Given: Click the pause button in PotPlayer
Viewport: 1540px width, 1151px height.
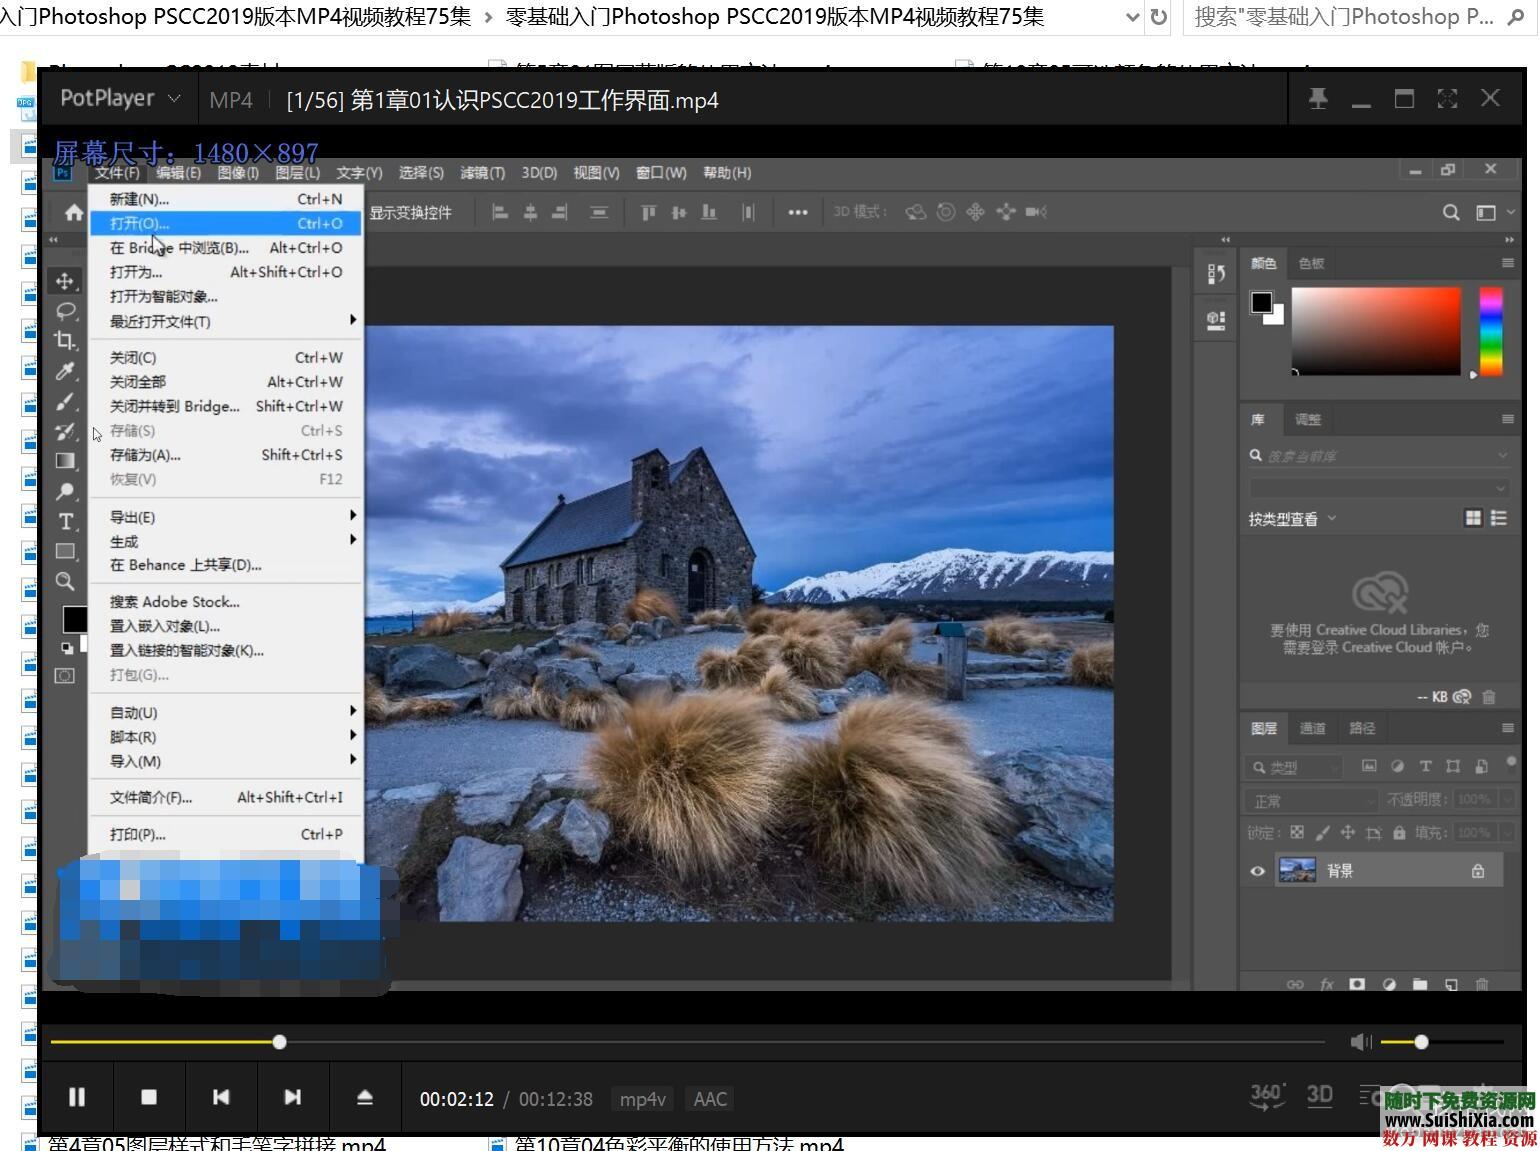Looking at the screenshot, I should pyautogui.click(x=77, y=1097).
